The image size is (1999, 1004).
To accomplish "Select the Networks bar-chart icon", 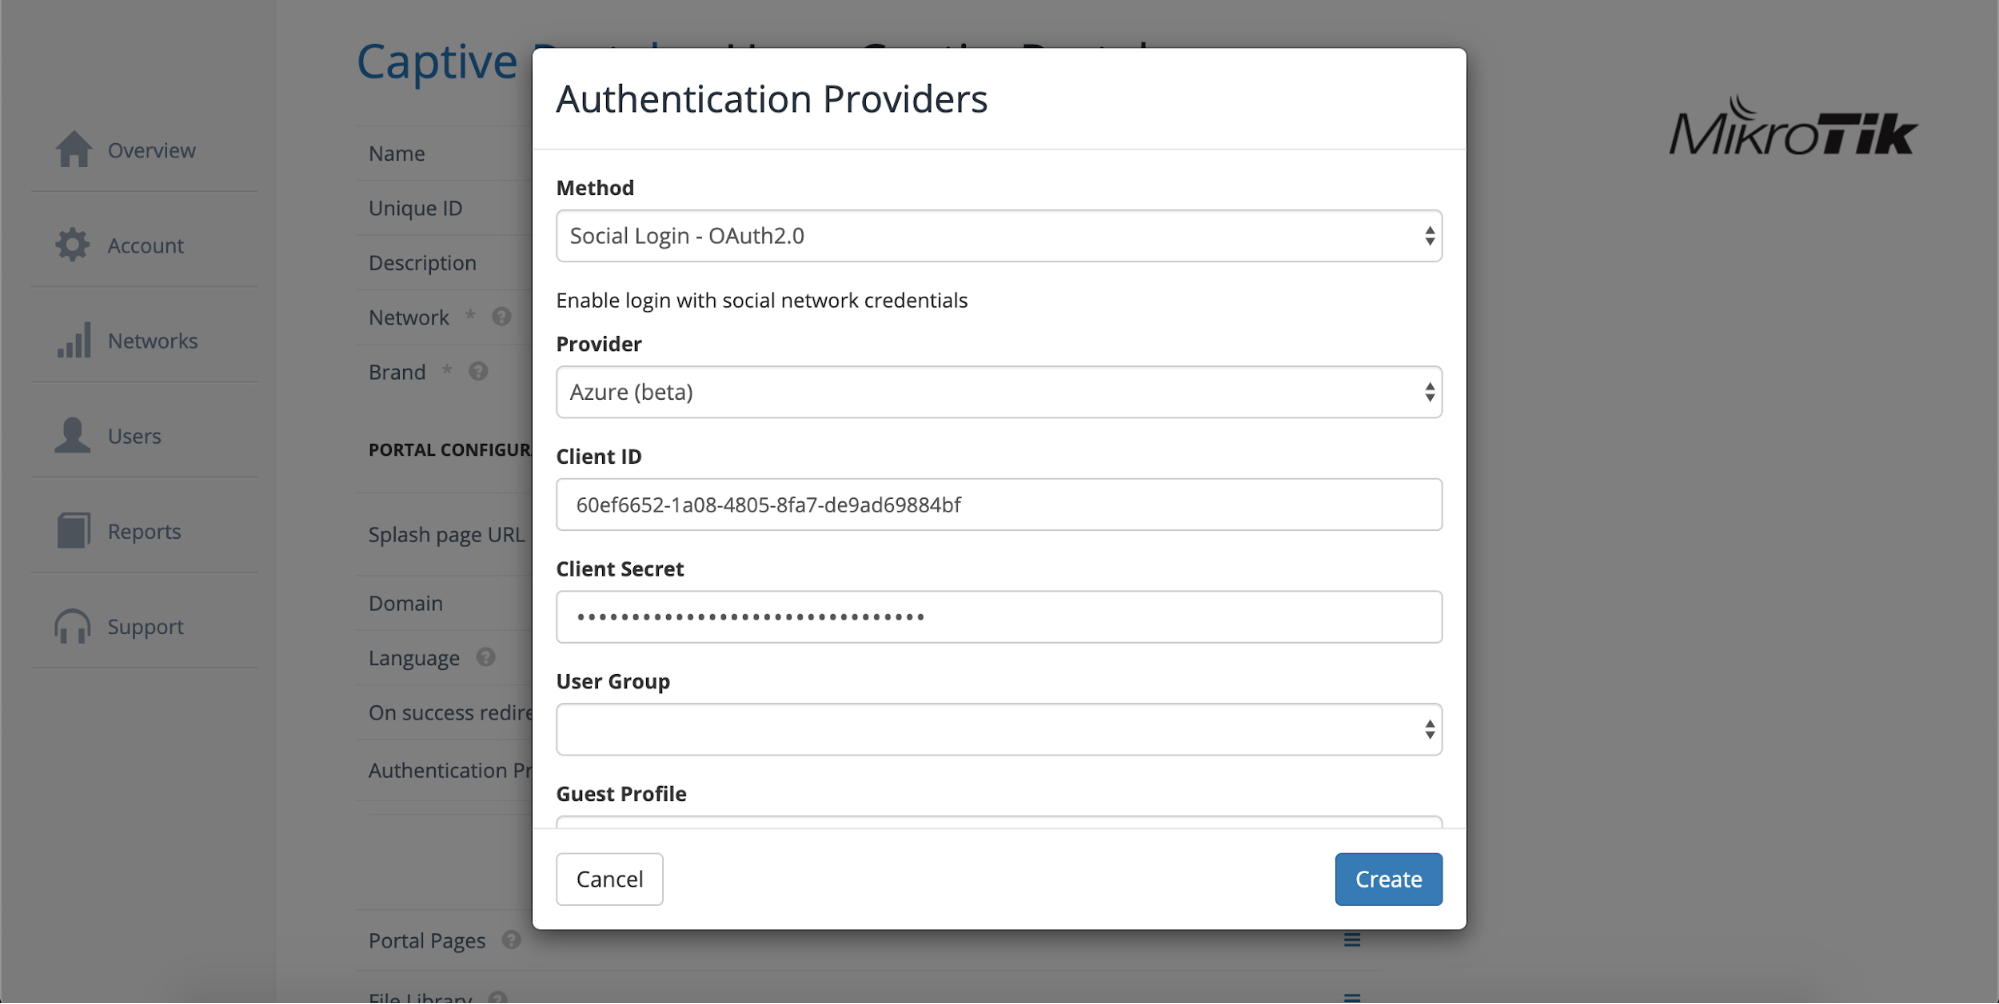I will pos(71,340).
